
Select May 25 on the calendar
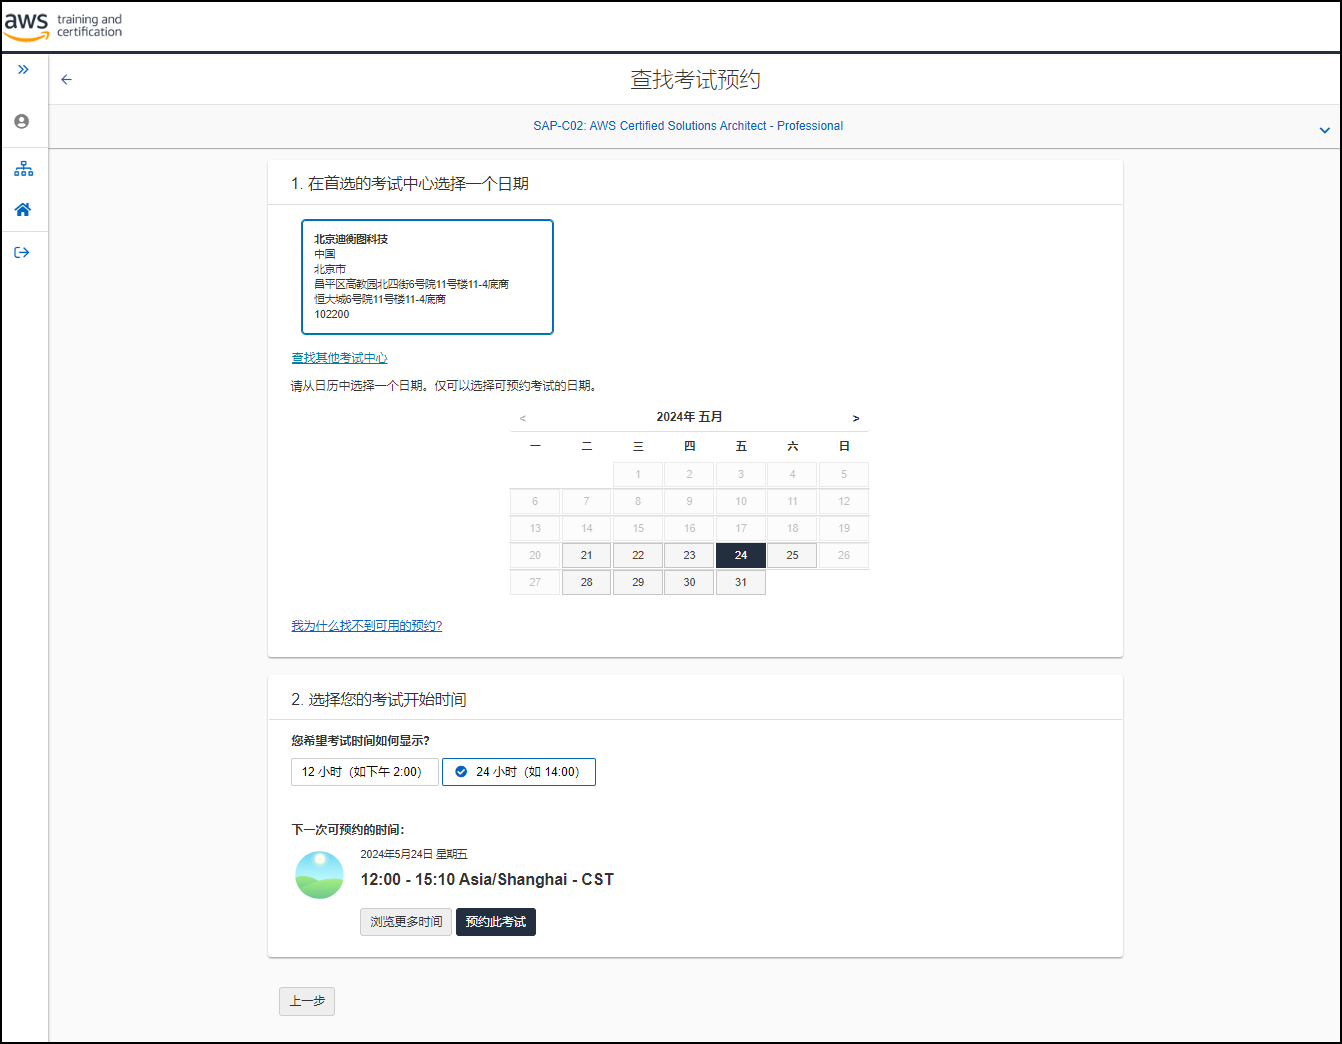point(792,555)
